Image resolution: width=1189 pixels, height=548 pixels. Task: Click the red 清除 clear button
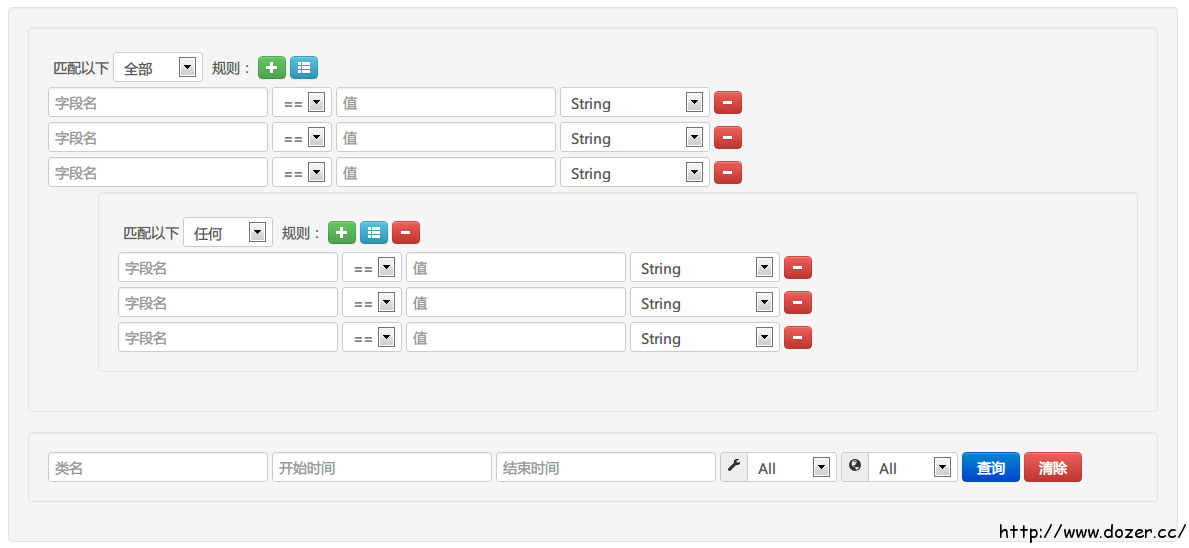tap(1053, 467)
